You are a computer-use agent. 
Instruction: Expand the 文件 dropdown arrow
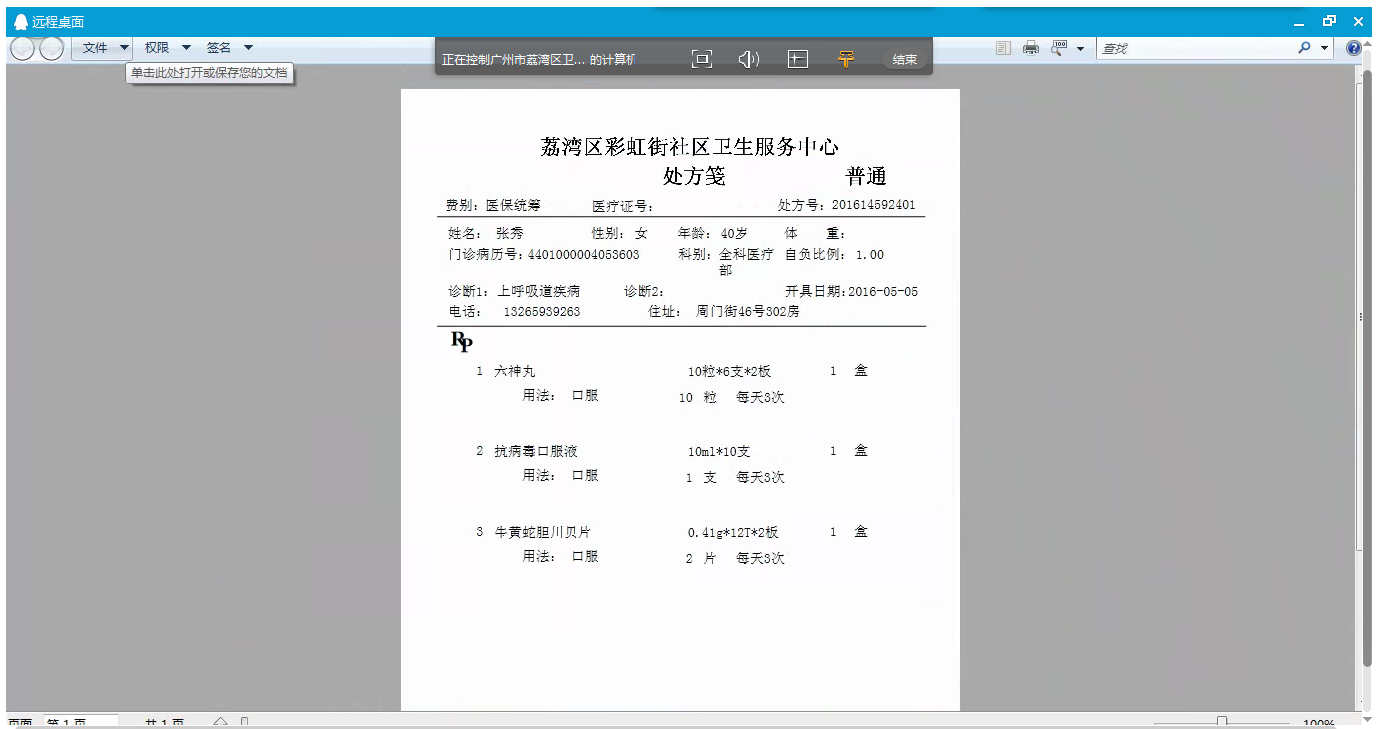point(124,48)
